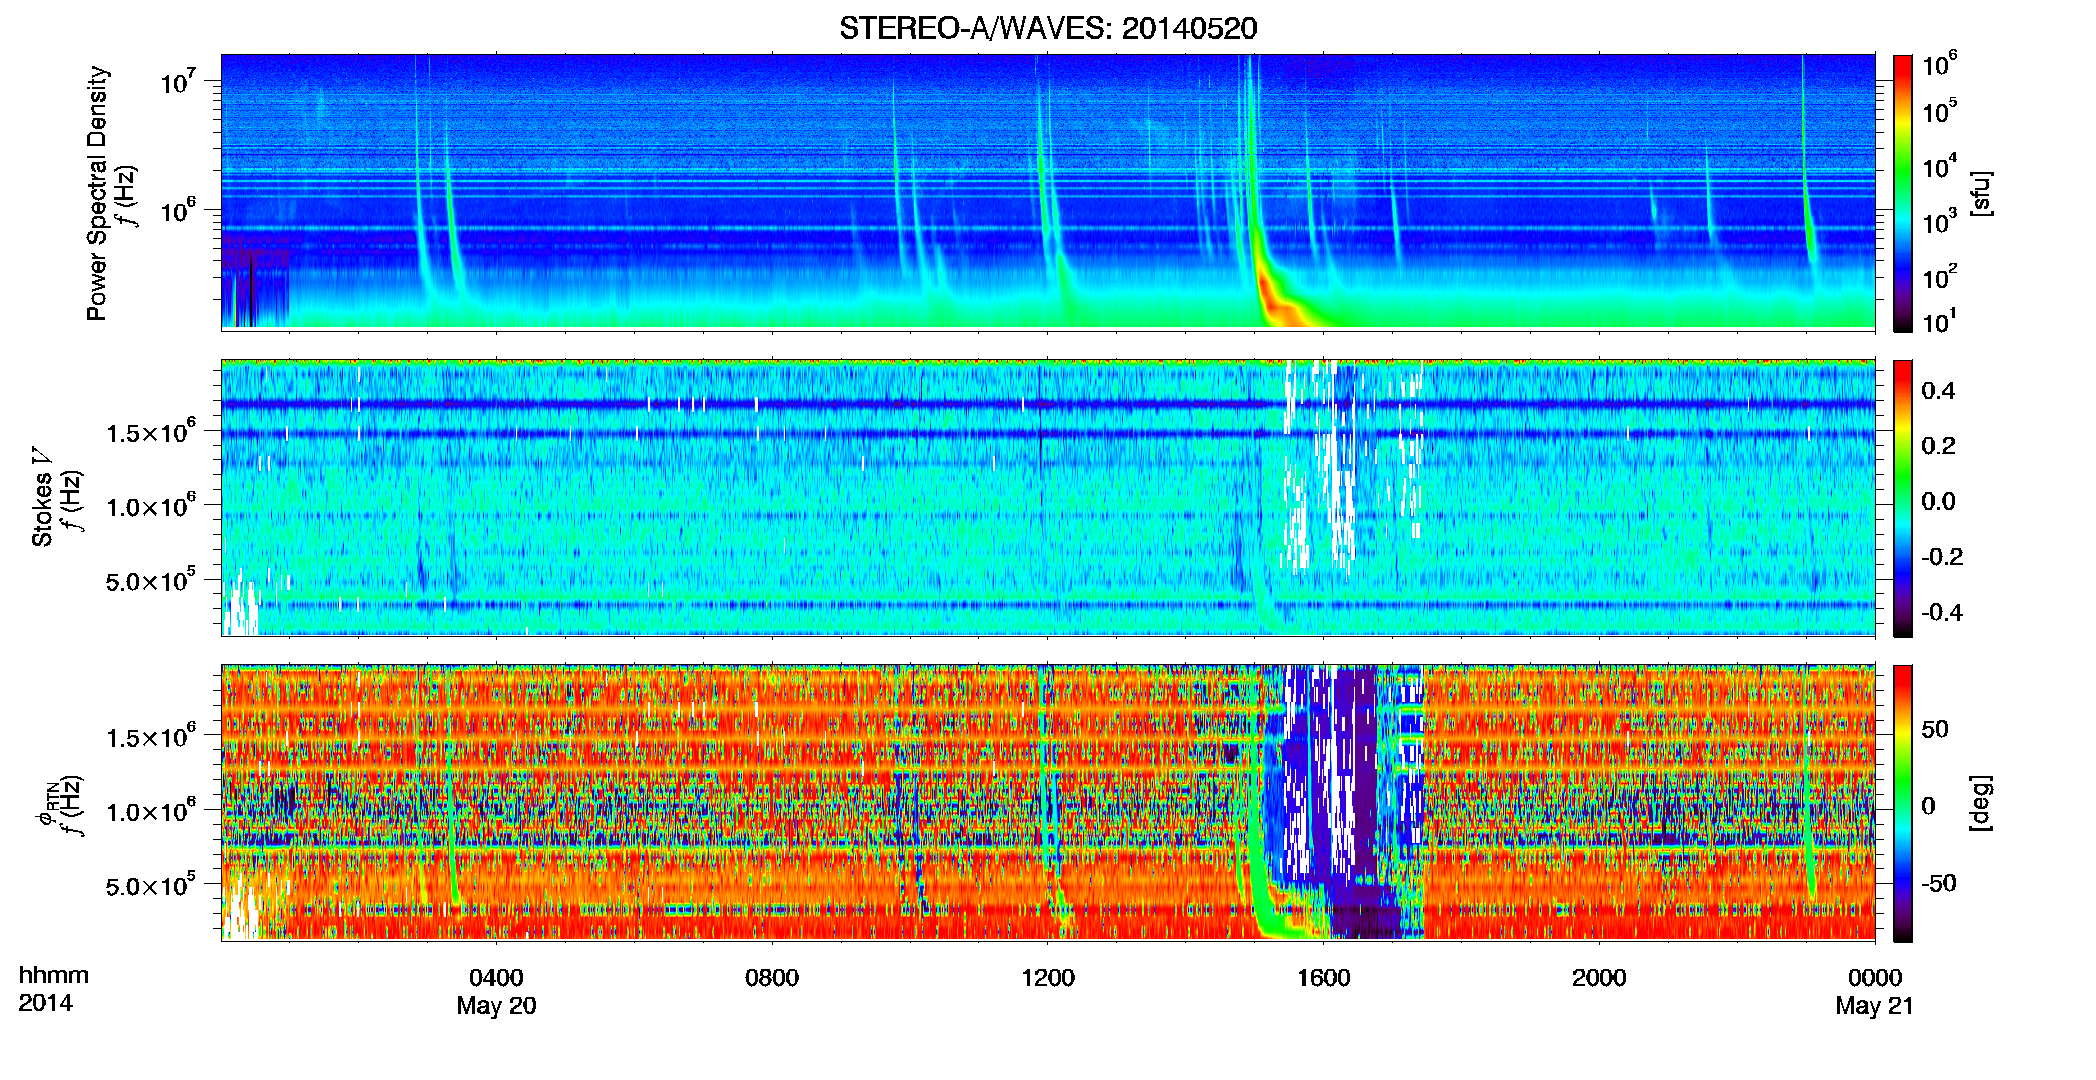Click the -50 value on the degree color bar
2096x1080 pixels.
(1939, 883)
